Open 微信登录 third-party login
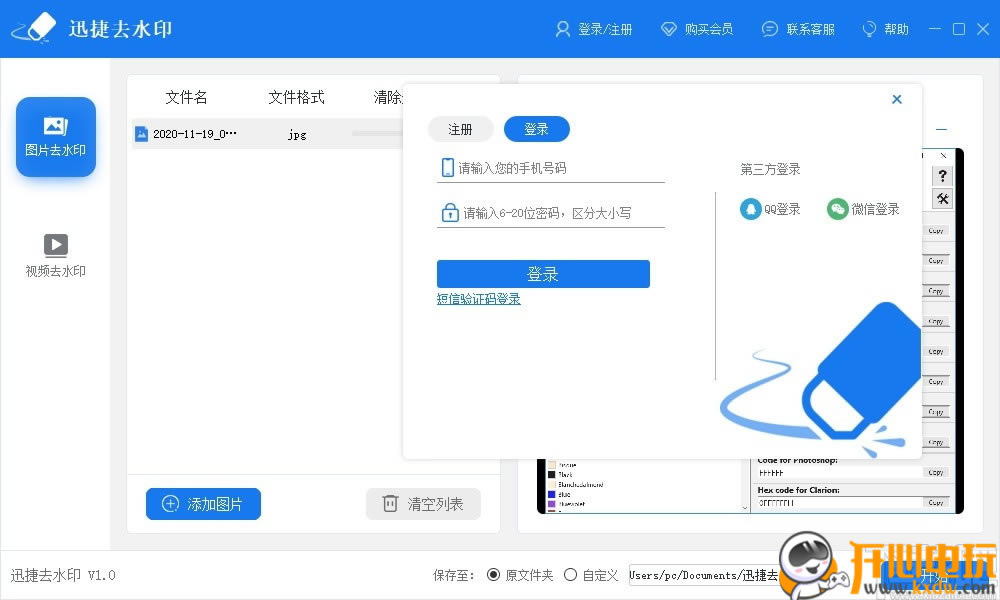The width and height of the screenshot is (1000, 600). click(x=863, y=209)
